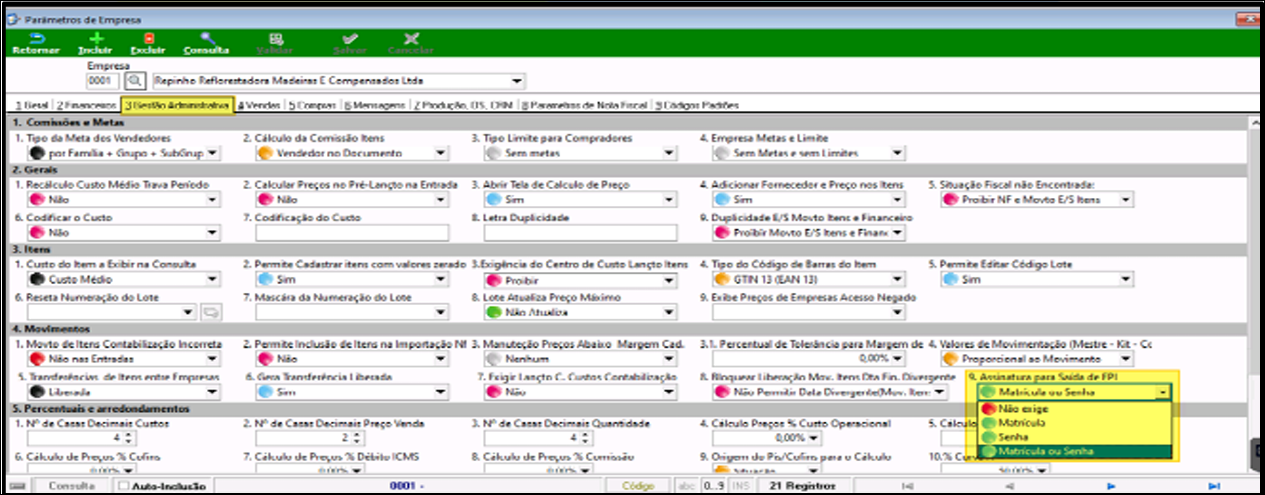Open Assinatura para Saída de EPI combo
The image size is (1265, 495).
(1073, 393)
